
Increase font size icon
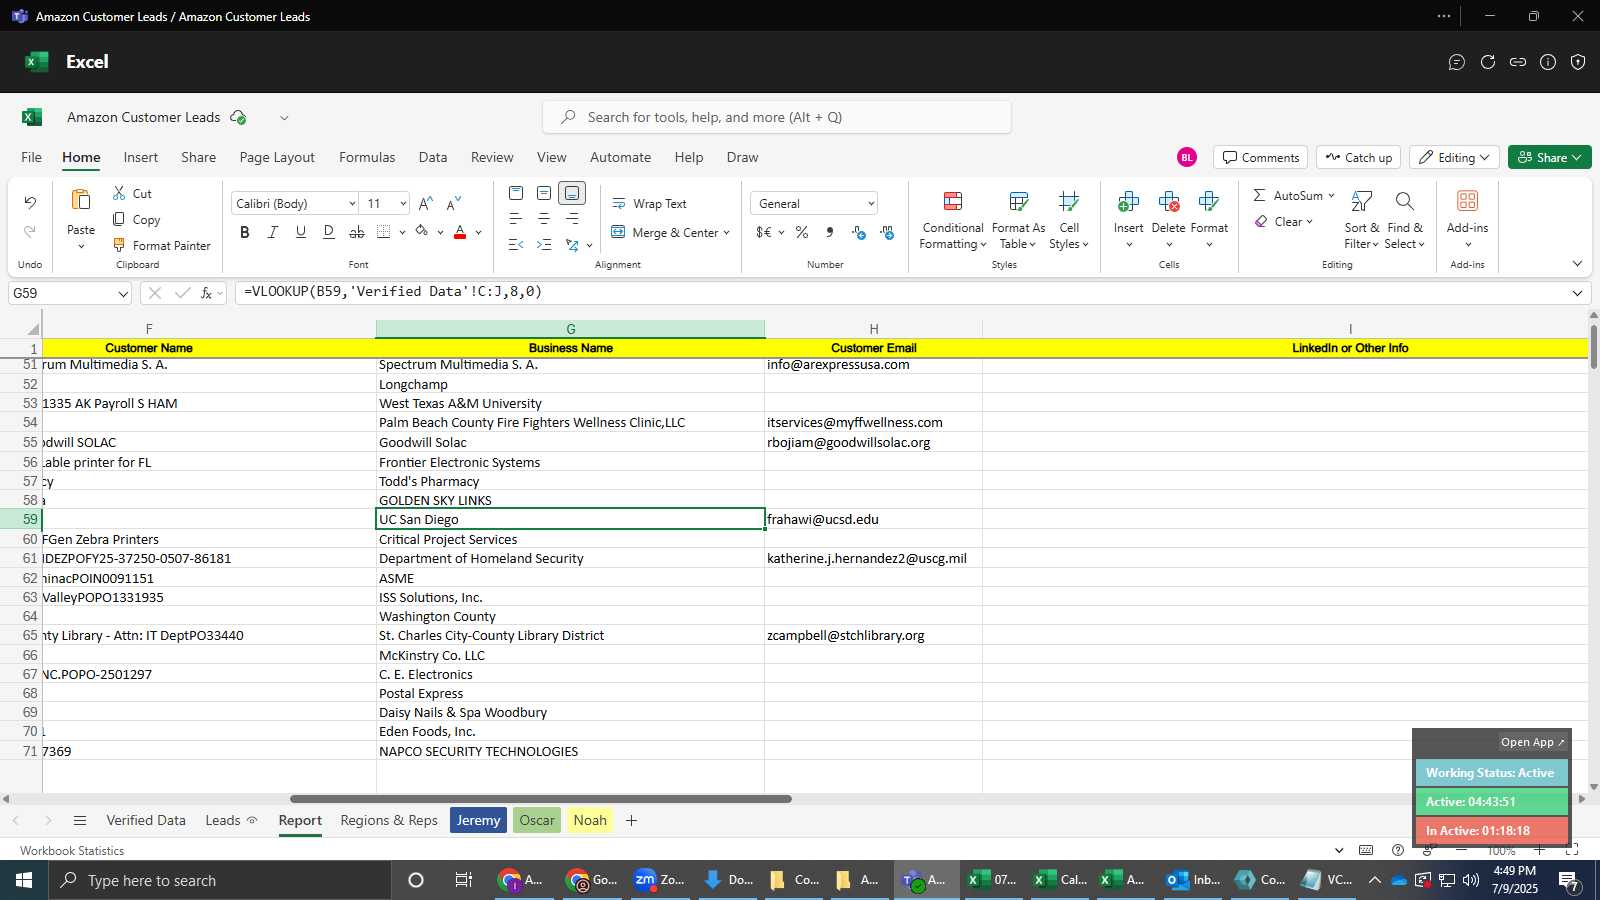coord(426,203)
